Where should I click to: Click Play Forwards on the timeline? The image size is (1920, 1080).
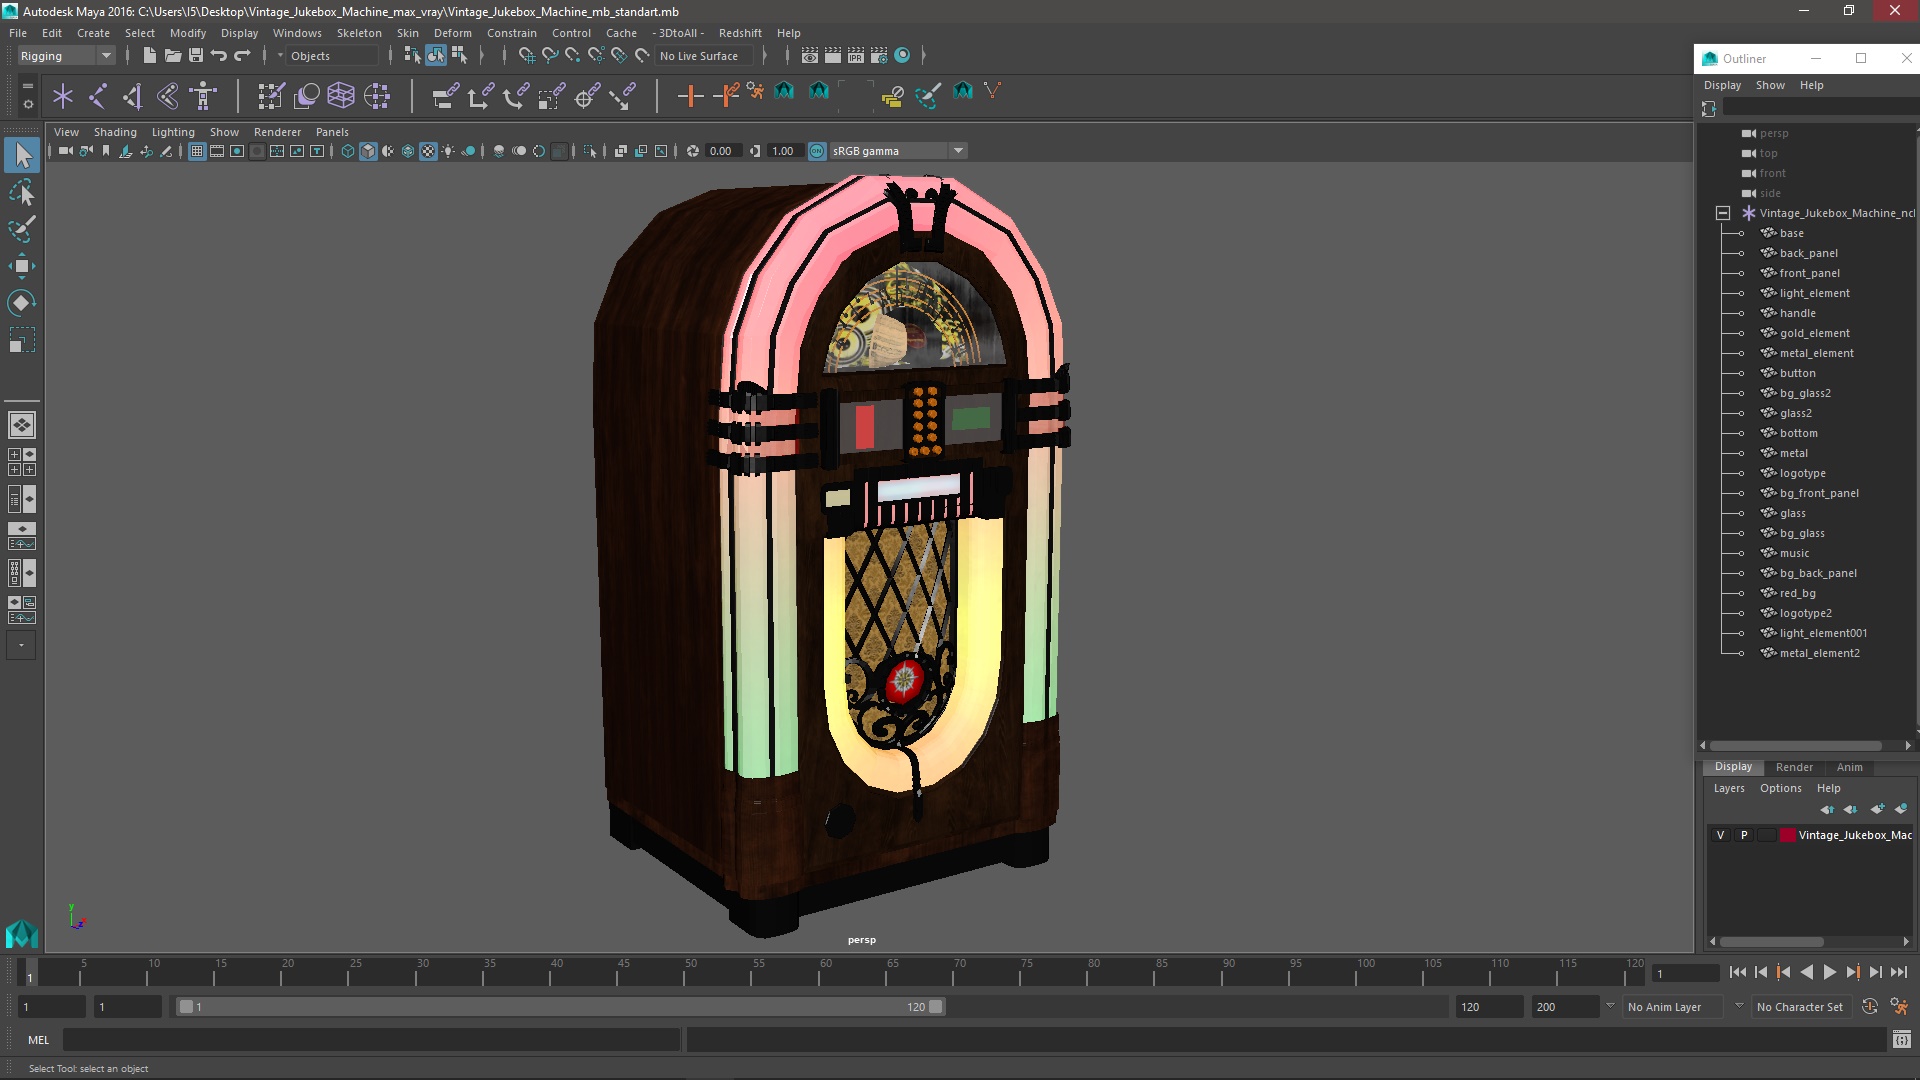1829,972
